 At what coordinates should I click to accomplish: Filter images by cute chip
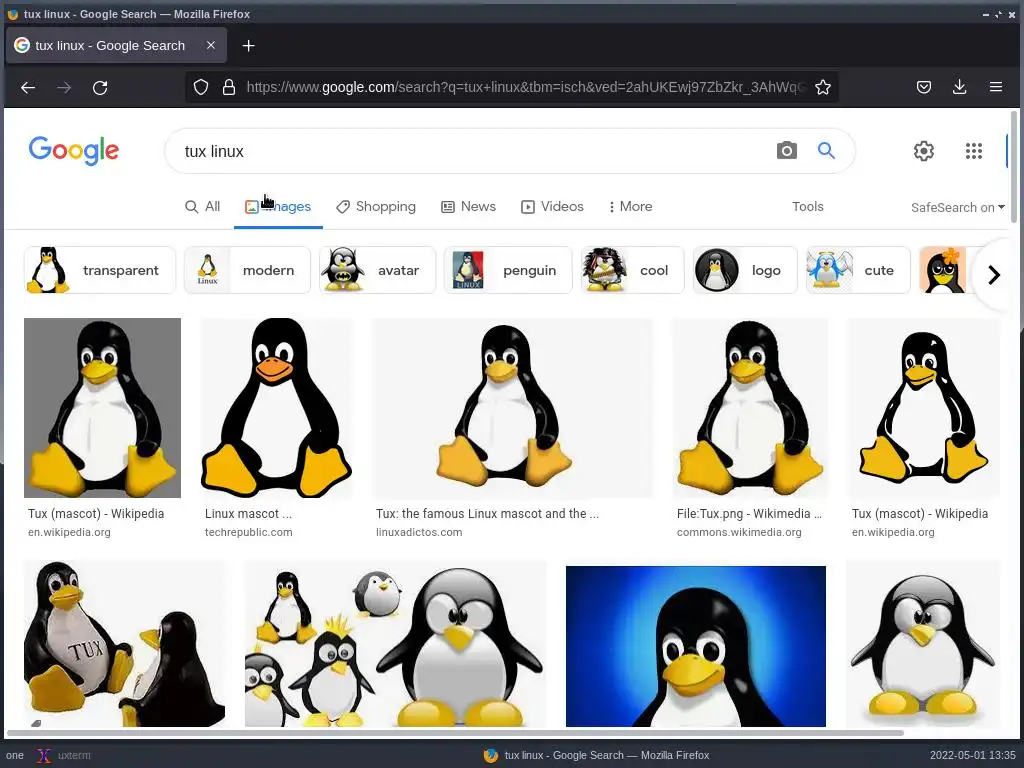pyautogui.click(x=858, y=270)
